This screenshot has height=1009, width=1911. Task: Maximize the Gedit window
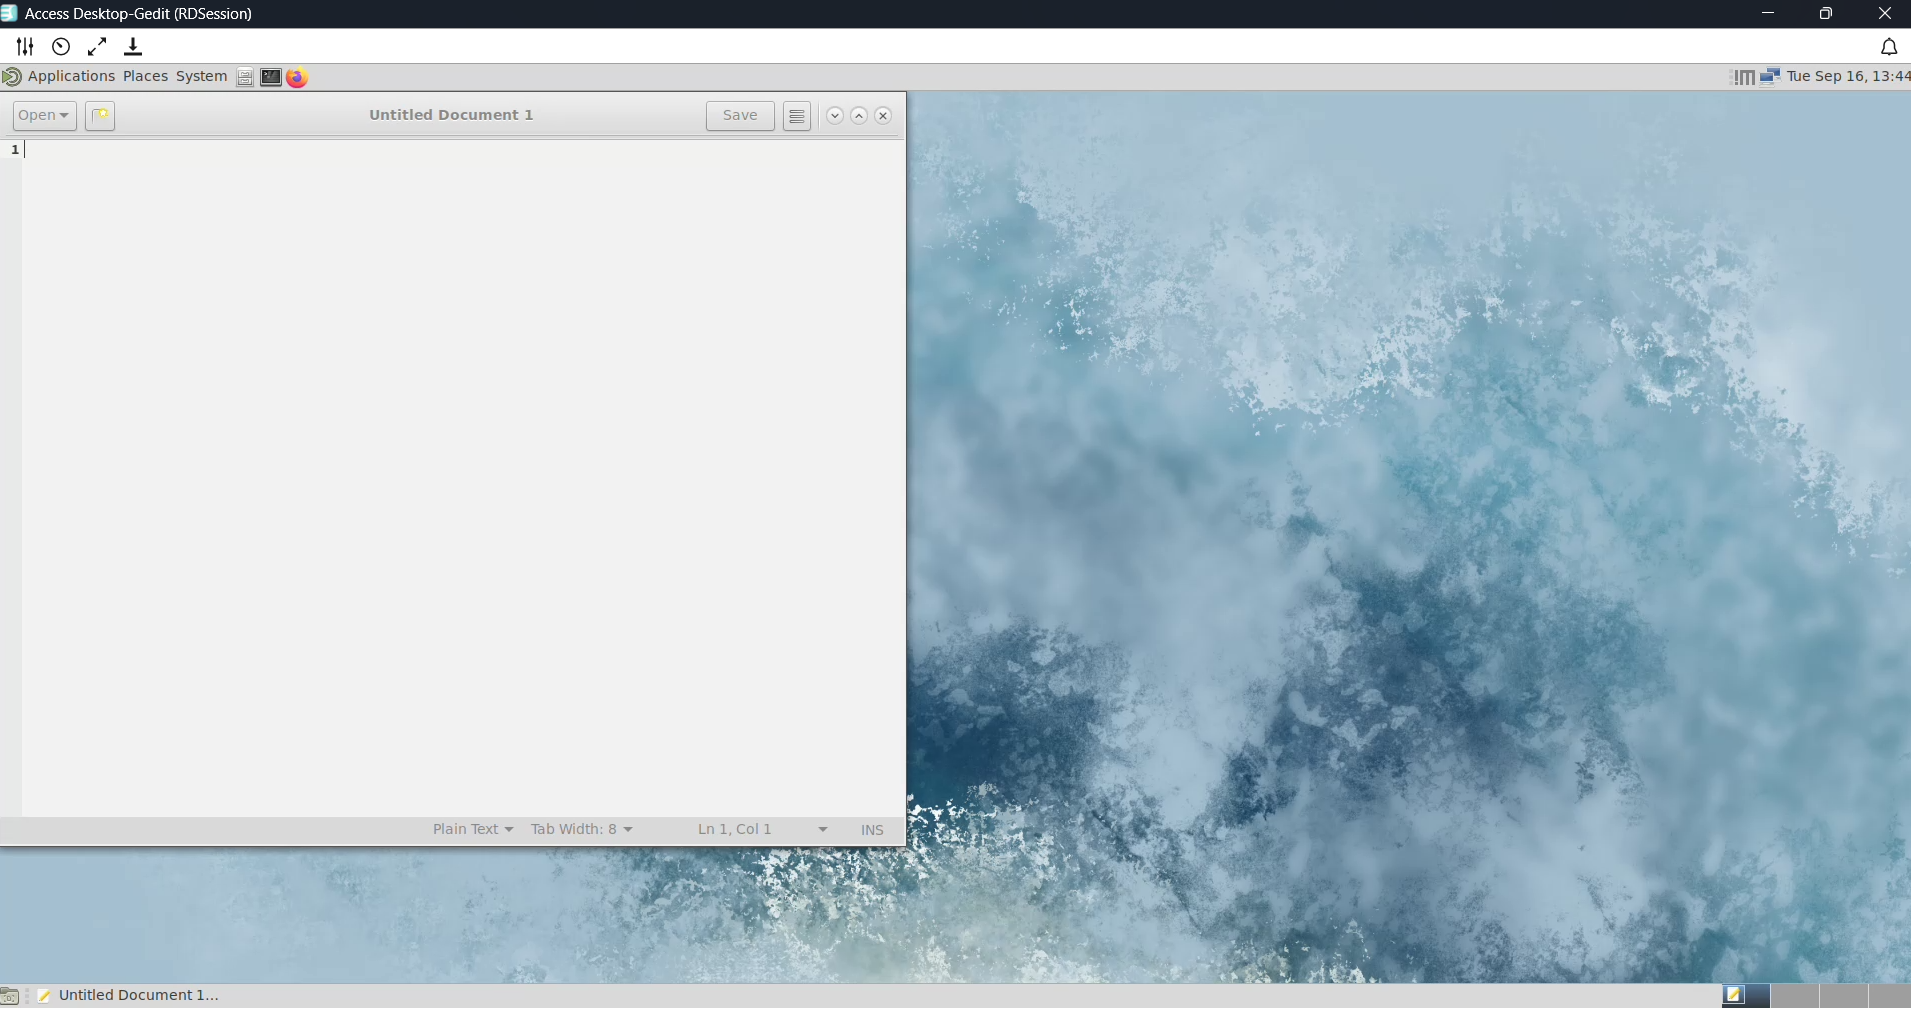[859, 116]
